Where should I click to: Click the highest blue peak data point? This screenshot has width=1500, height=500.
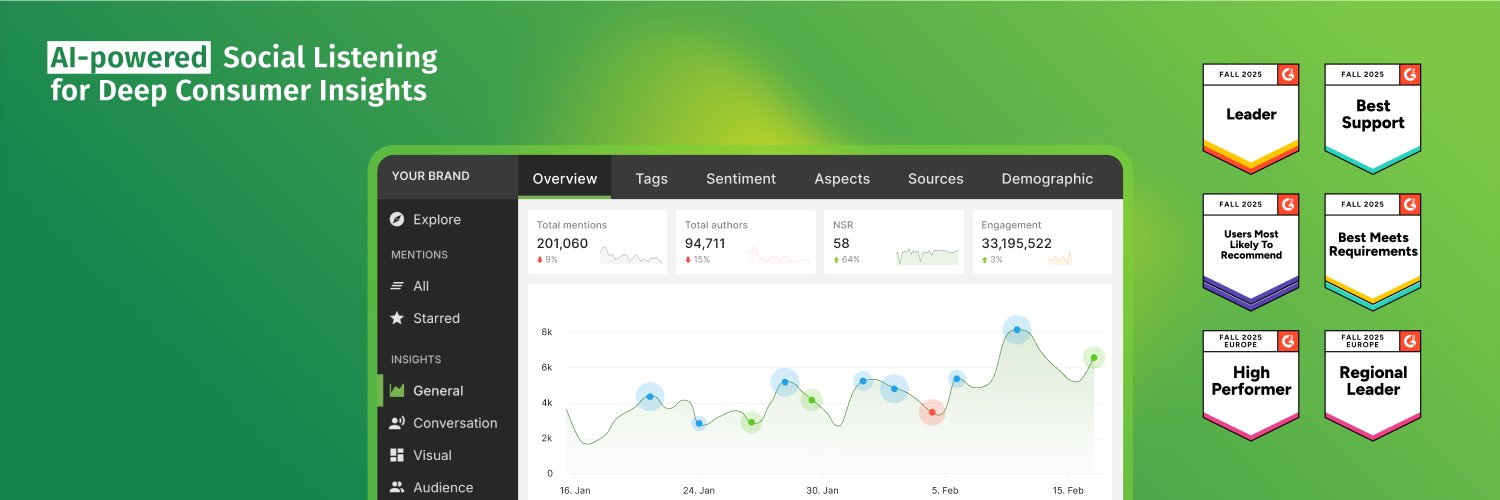tap(1017, 329)
